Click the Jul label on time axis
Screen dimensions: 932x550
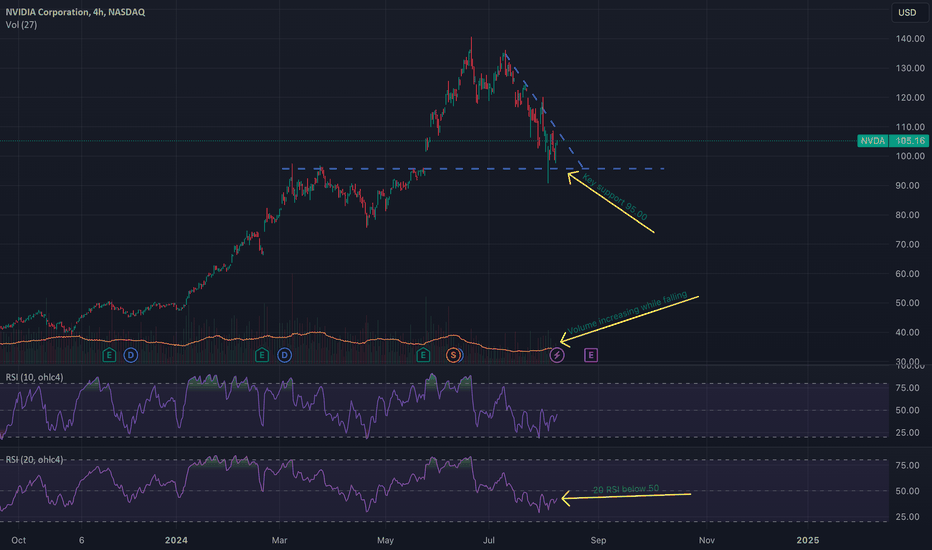(489, 540)
